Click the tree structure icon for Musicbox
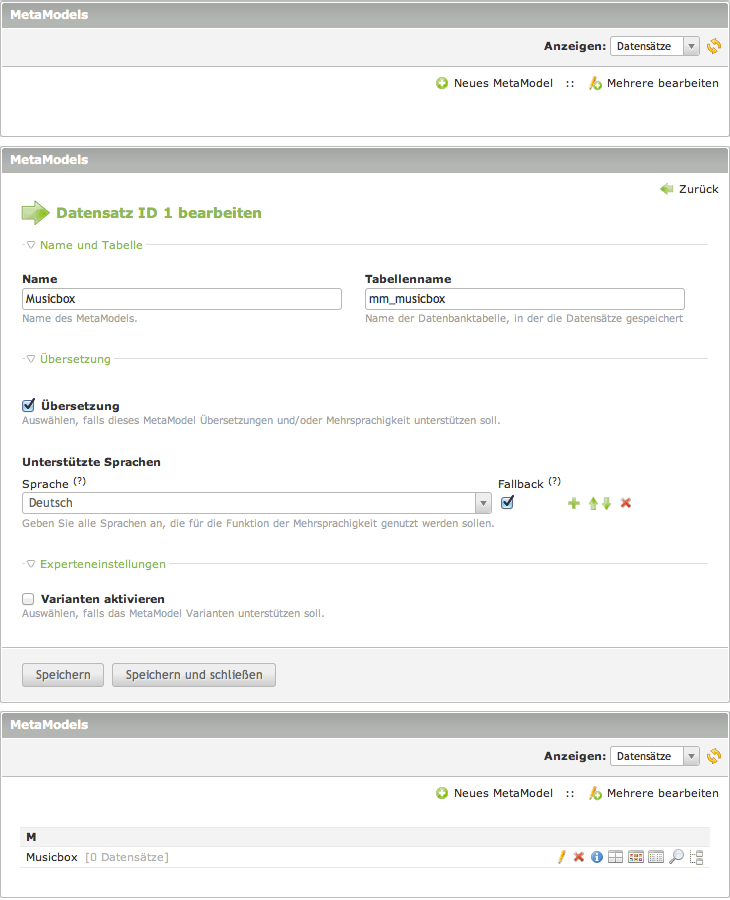 pos(697,857)
